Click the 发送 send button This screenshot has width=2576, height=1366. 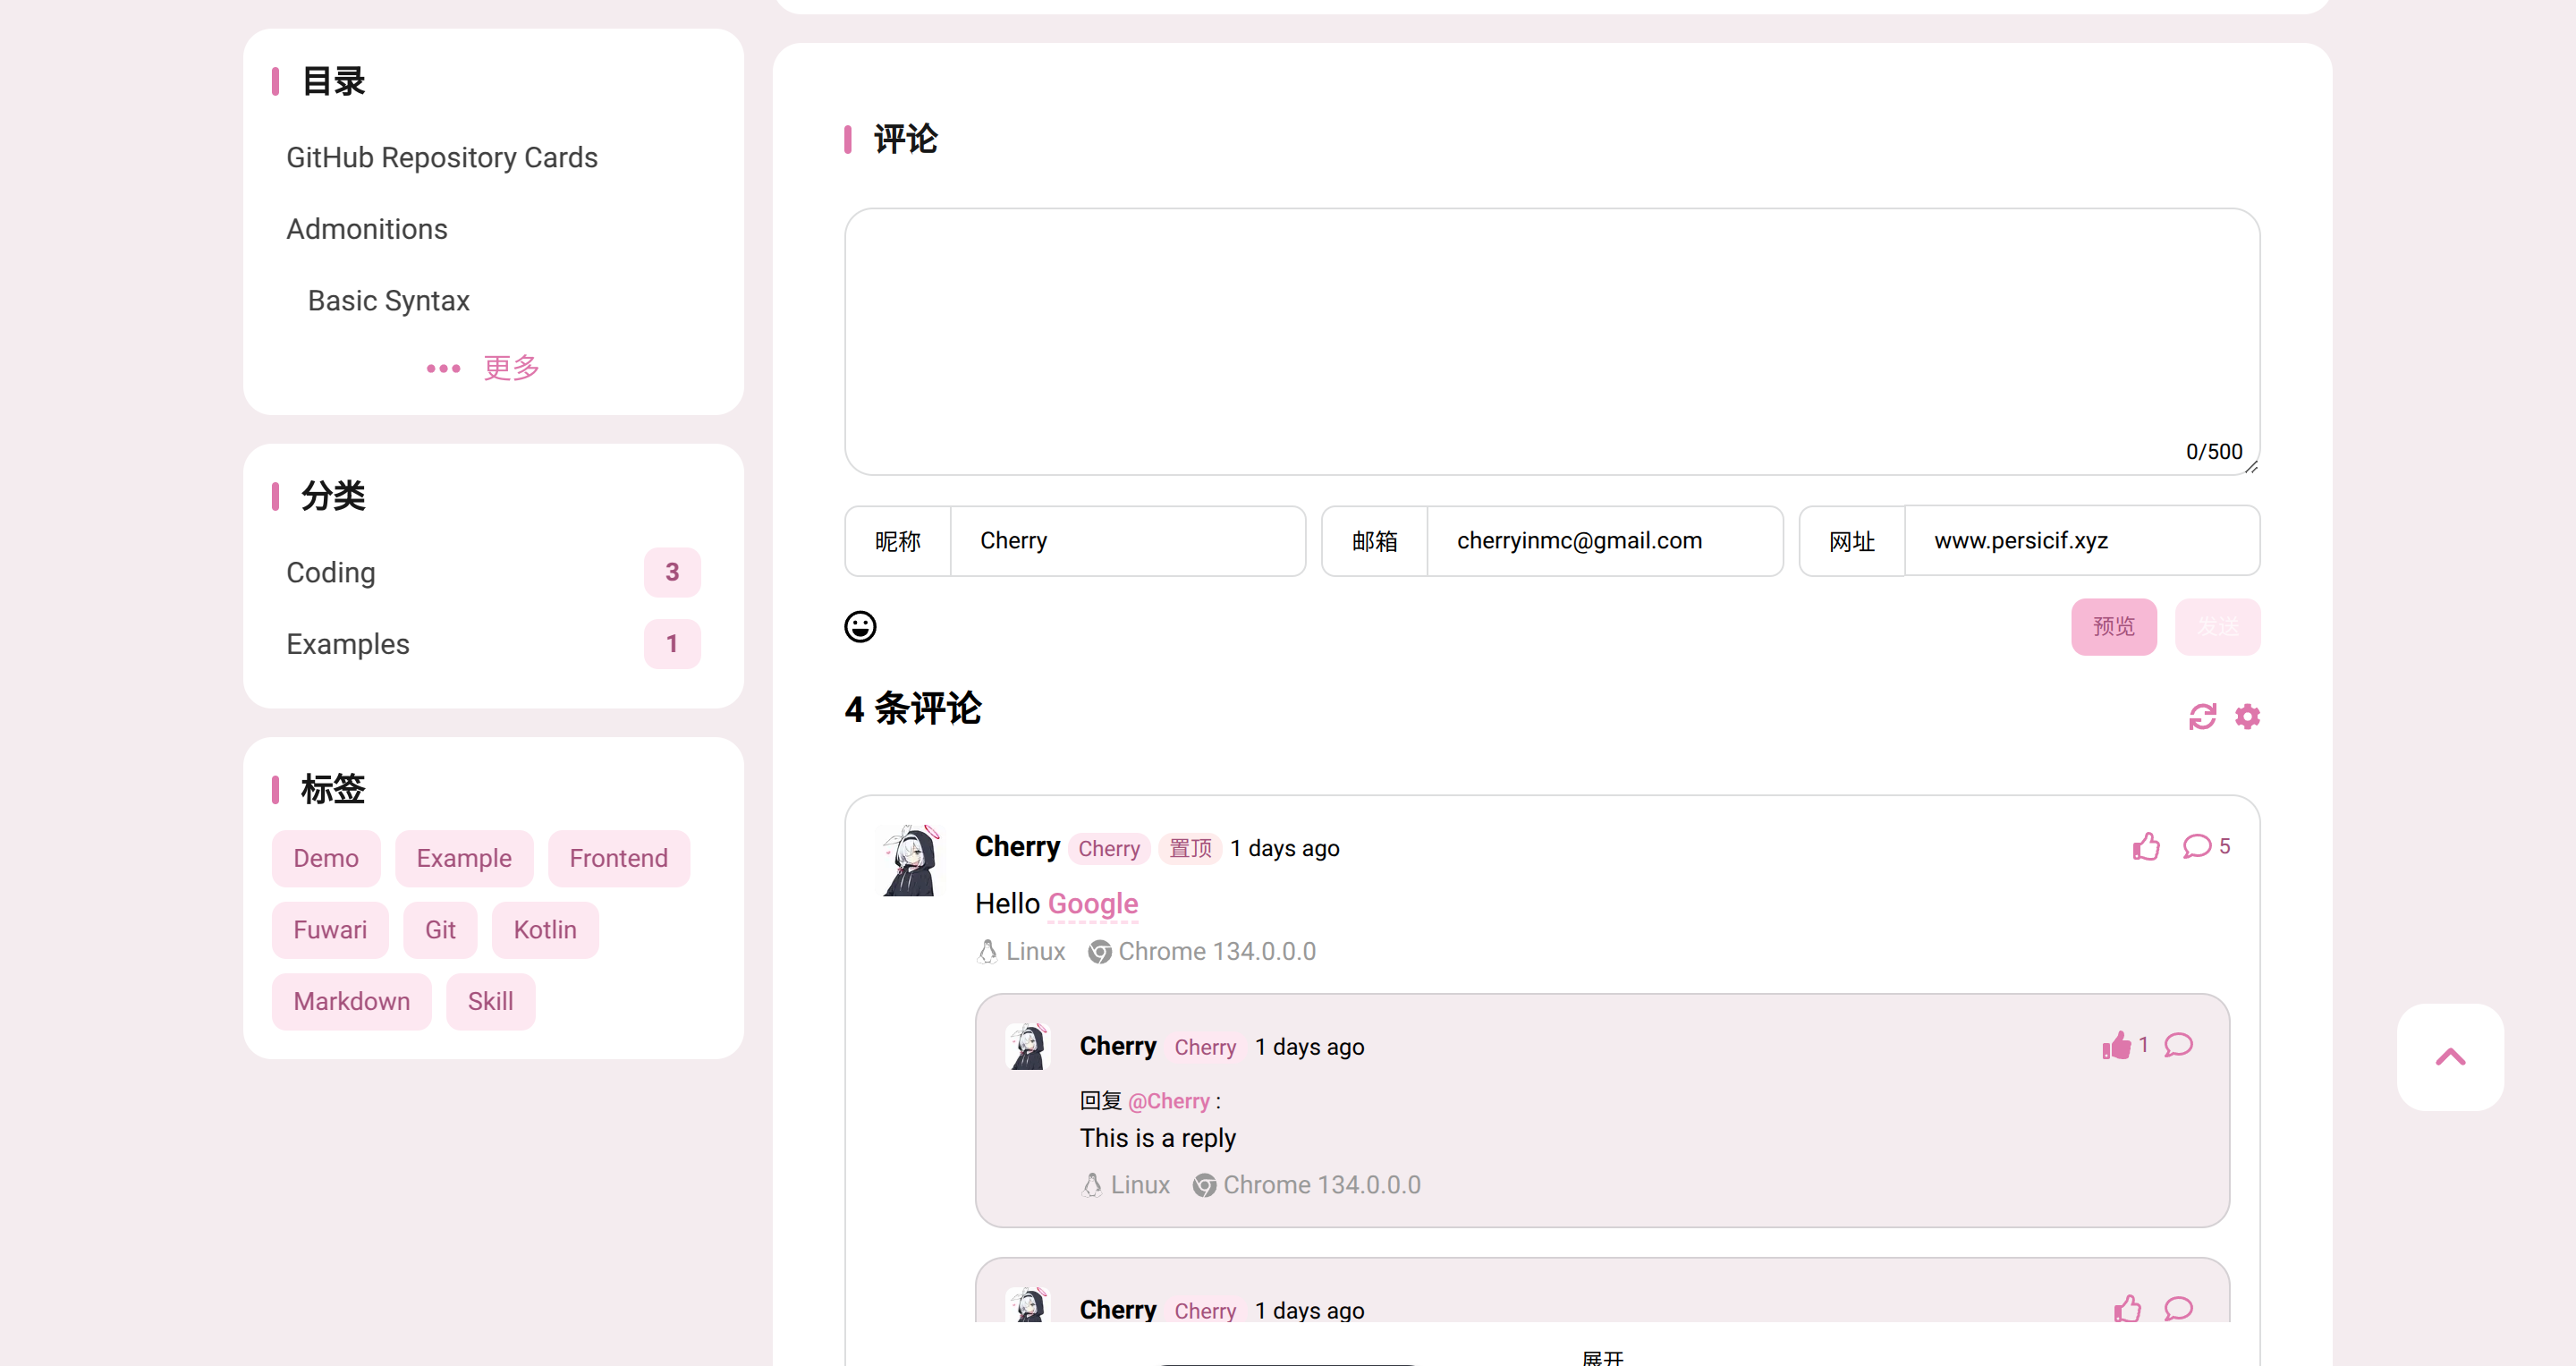point(2217,627)
